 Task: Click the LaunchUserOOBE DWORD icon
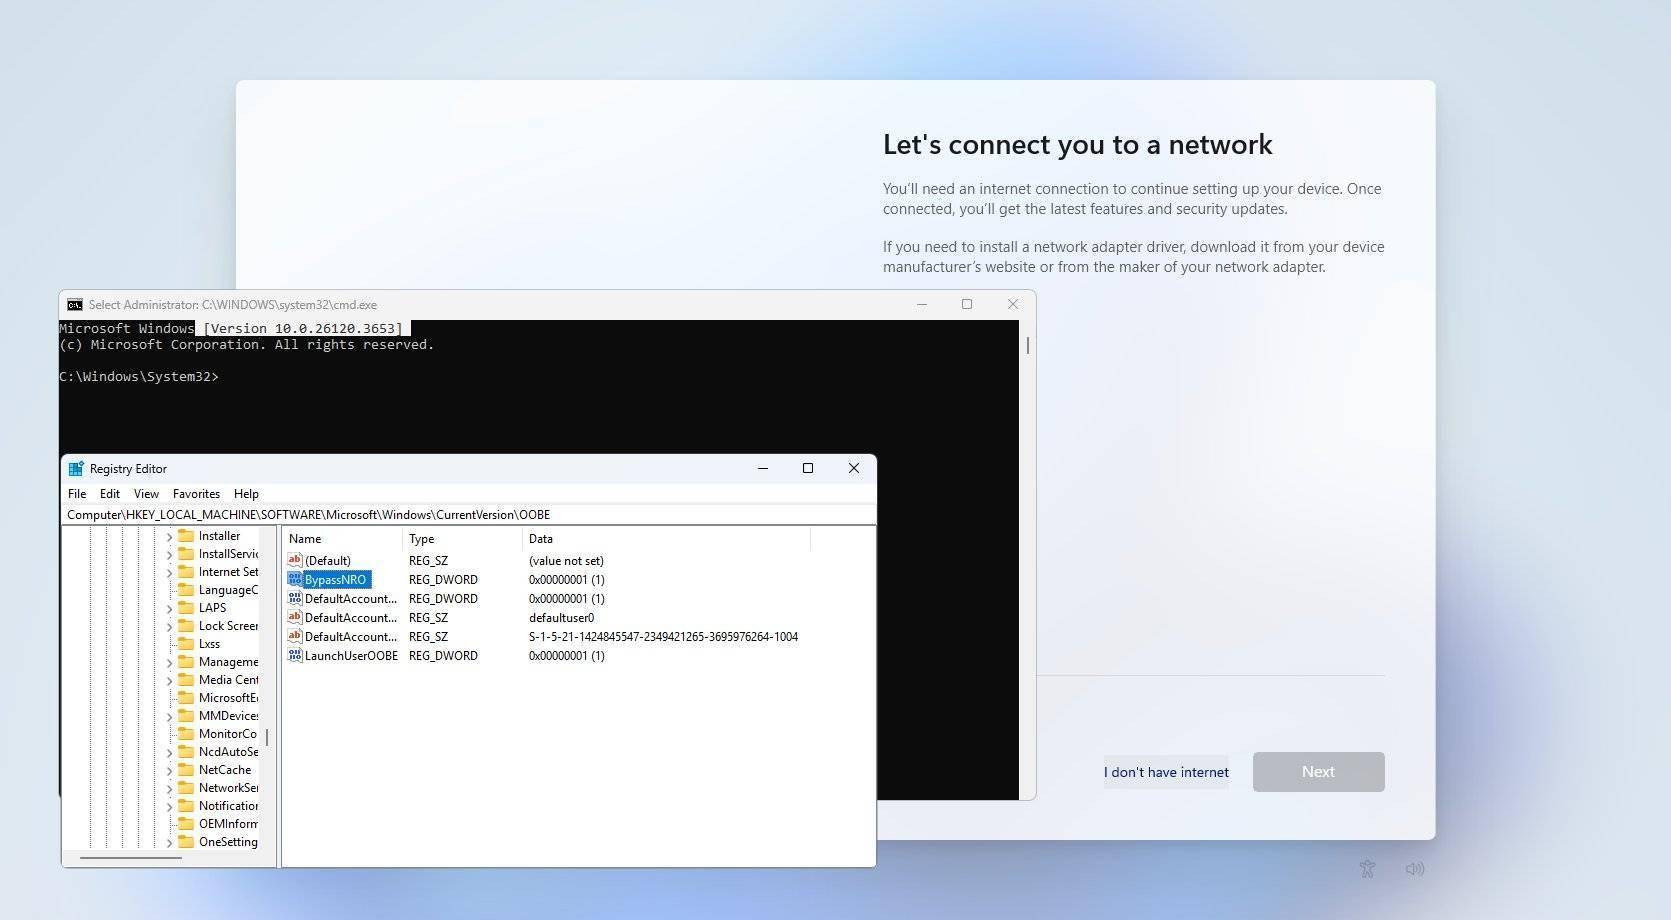(x=294, y=655)
